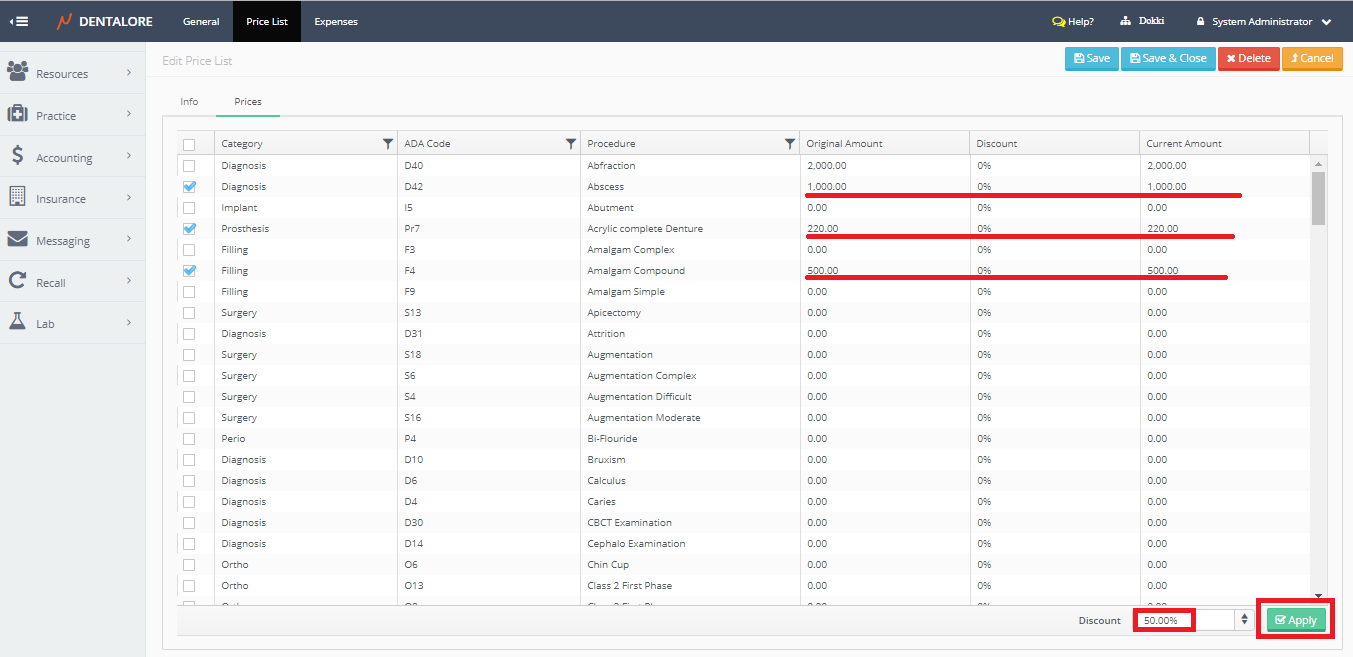
Task: Uncheck the Abscess row checkbox
Action: (x=190, y=187)
